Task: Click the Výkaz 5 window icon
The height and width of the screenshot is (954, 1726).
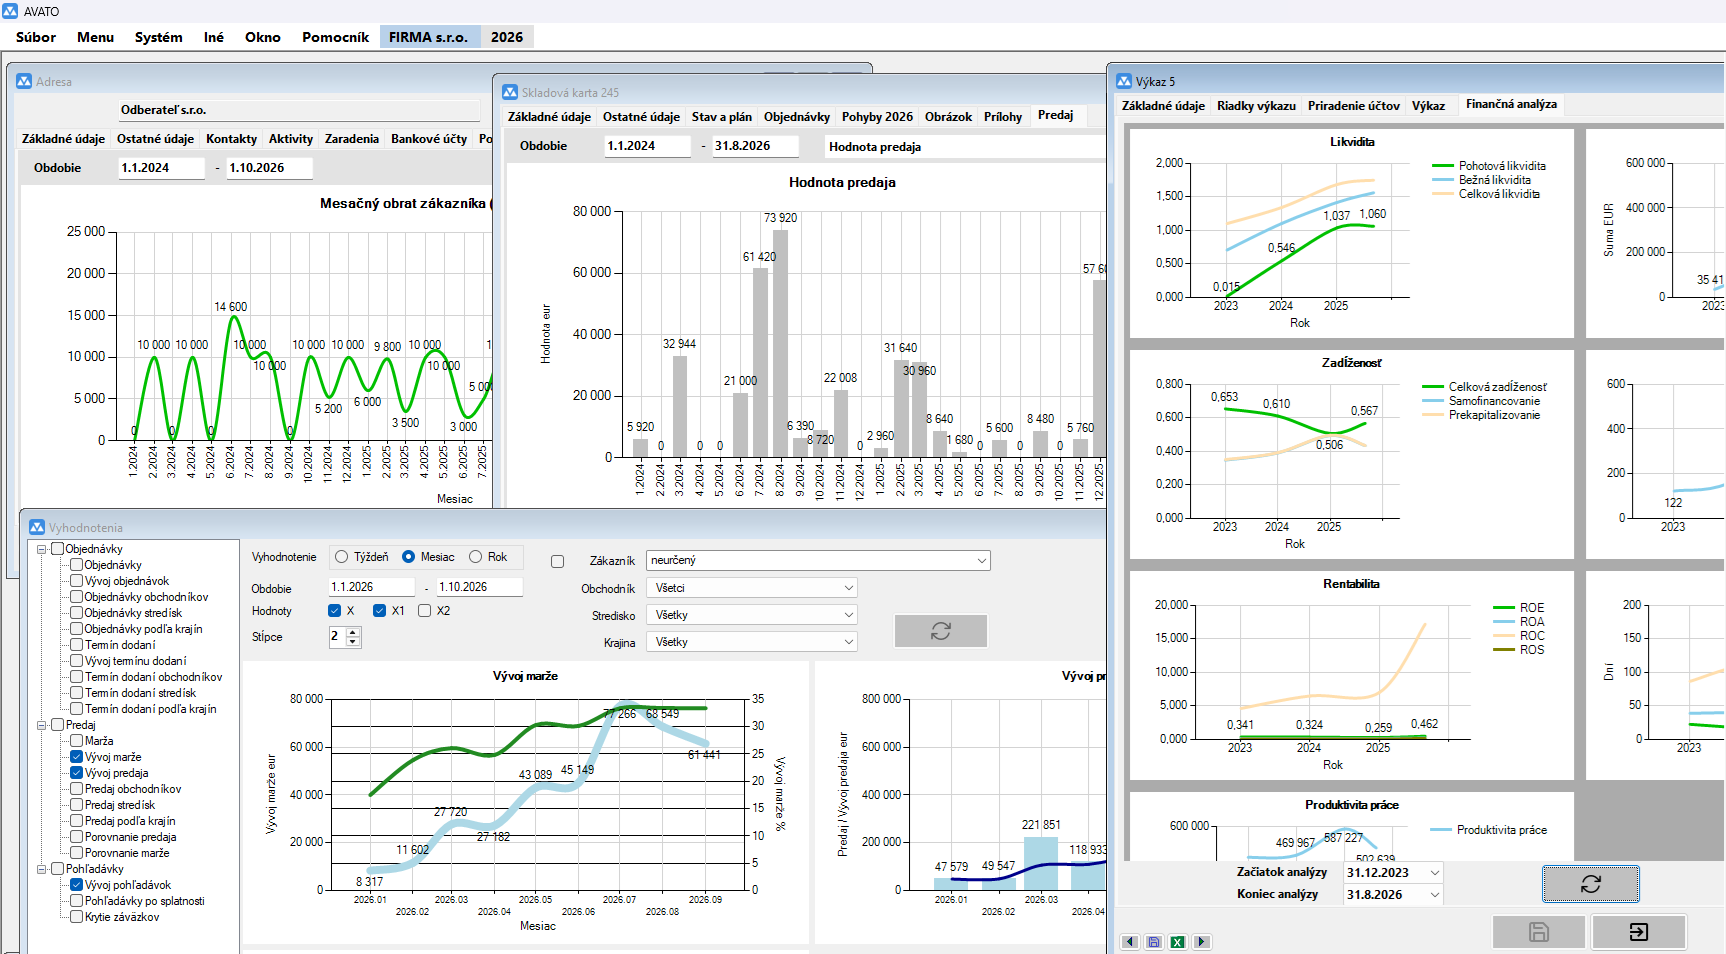Action: (1124, 82)
